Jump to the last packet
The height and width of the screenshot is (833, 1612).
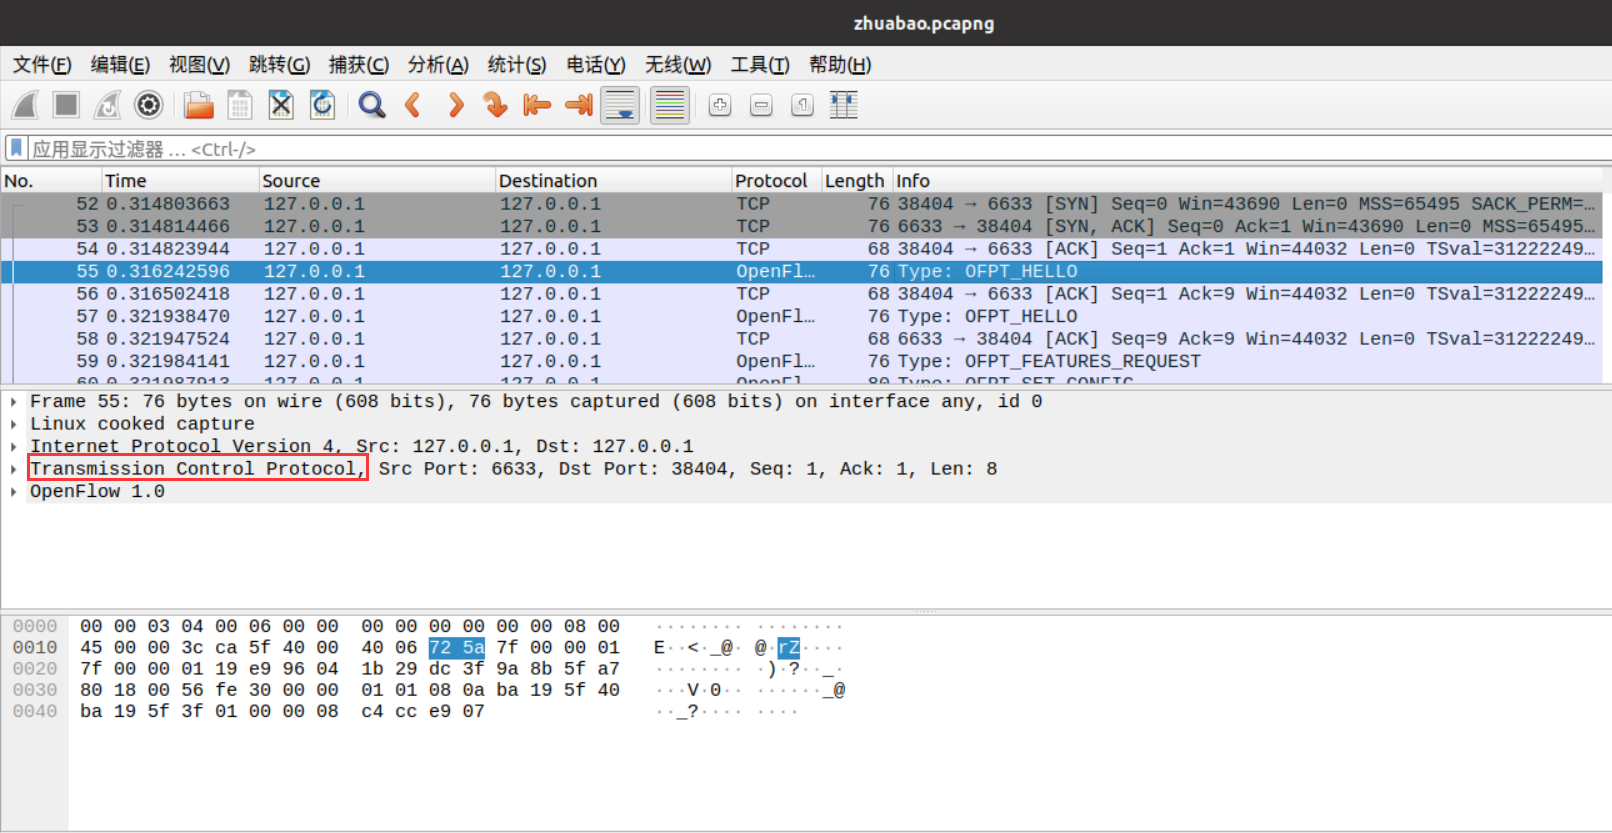[579, 105]
